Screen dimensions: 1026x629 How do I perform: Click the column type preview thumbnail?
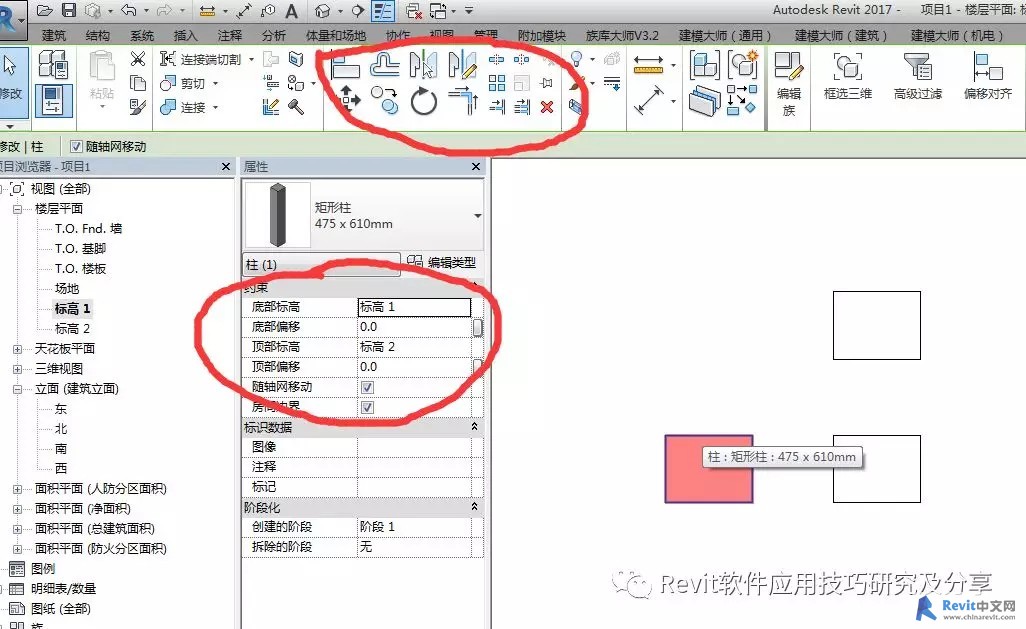pyautogui.click(x=277, y=215)
